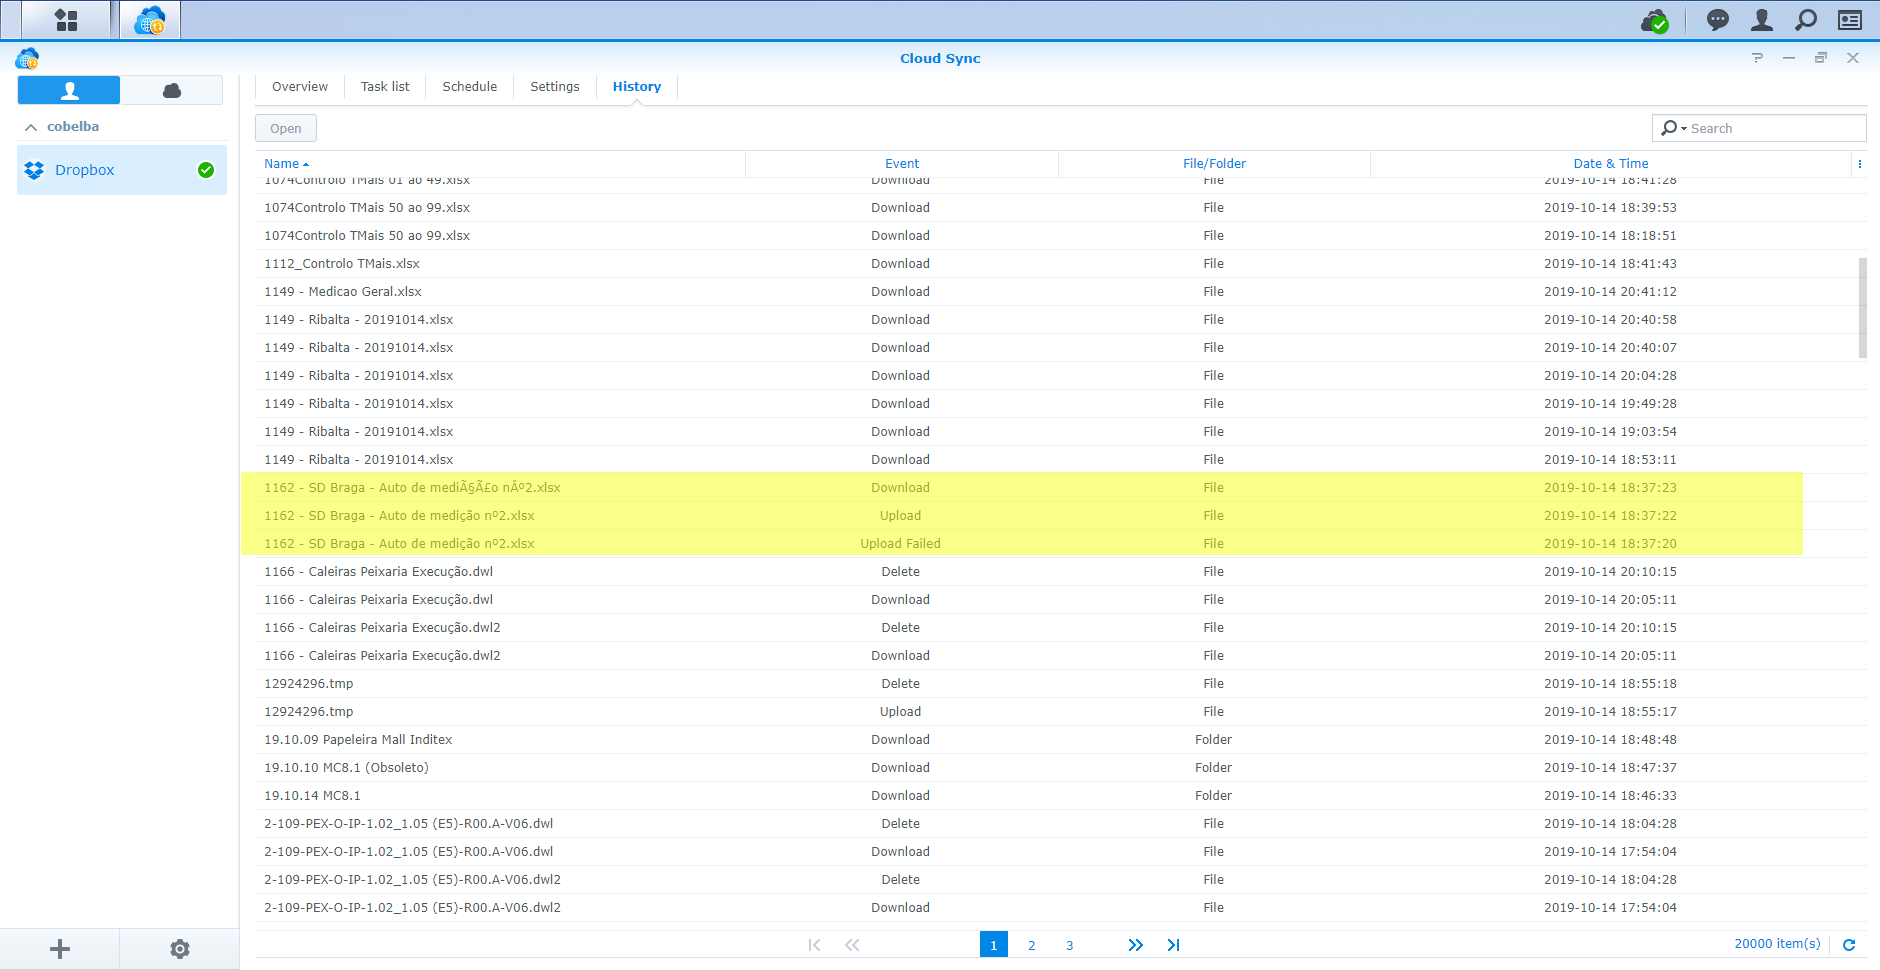This screenshot has width=1880, height=970.
Task: Click the help question mark icon
Action: 1757,58
